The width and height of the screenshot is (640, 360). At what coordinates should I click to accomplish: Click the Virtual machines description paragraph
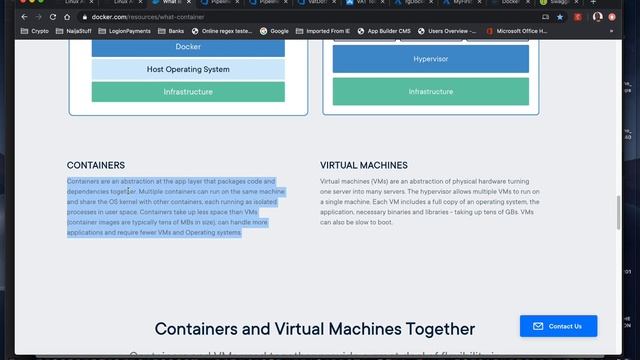[430, 202]
